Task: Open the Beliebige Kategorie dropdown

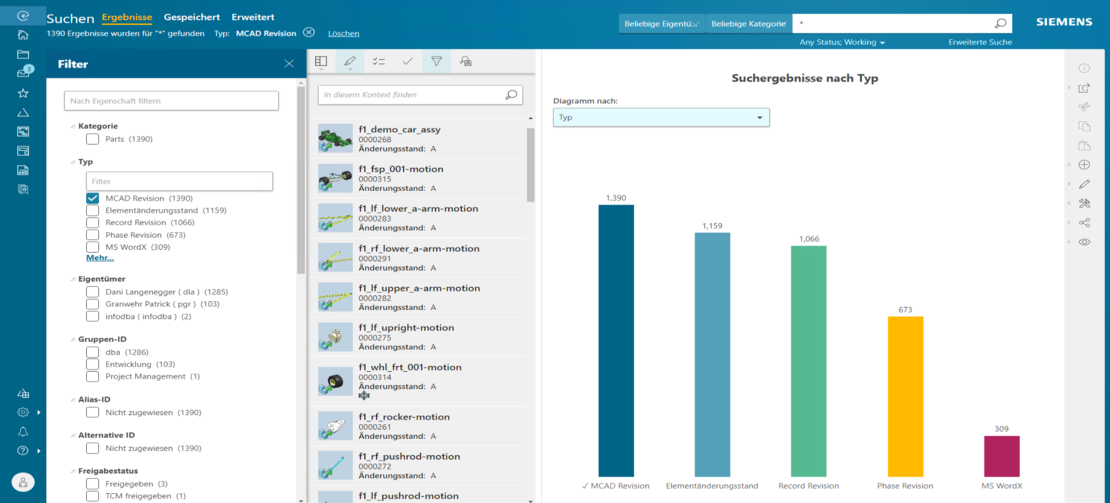Action: [x=748, y=23]
